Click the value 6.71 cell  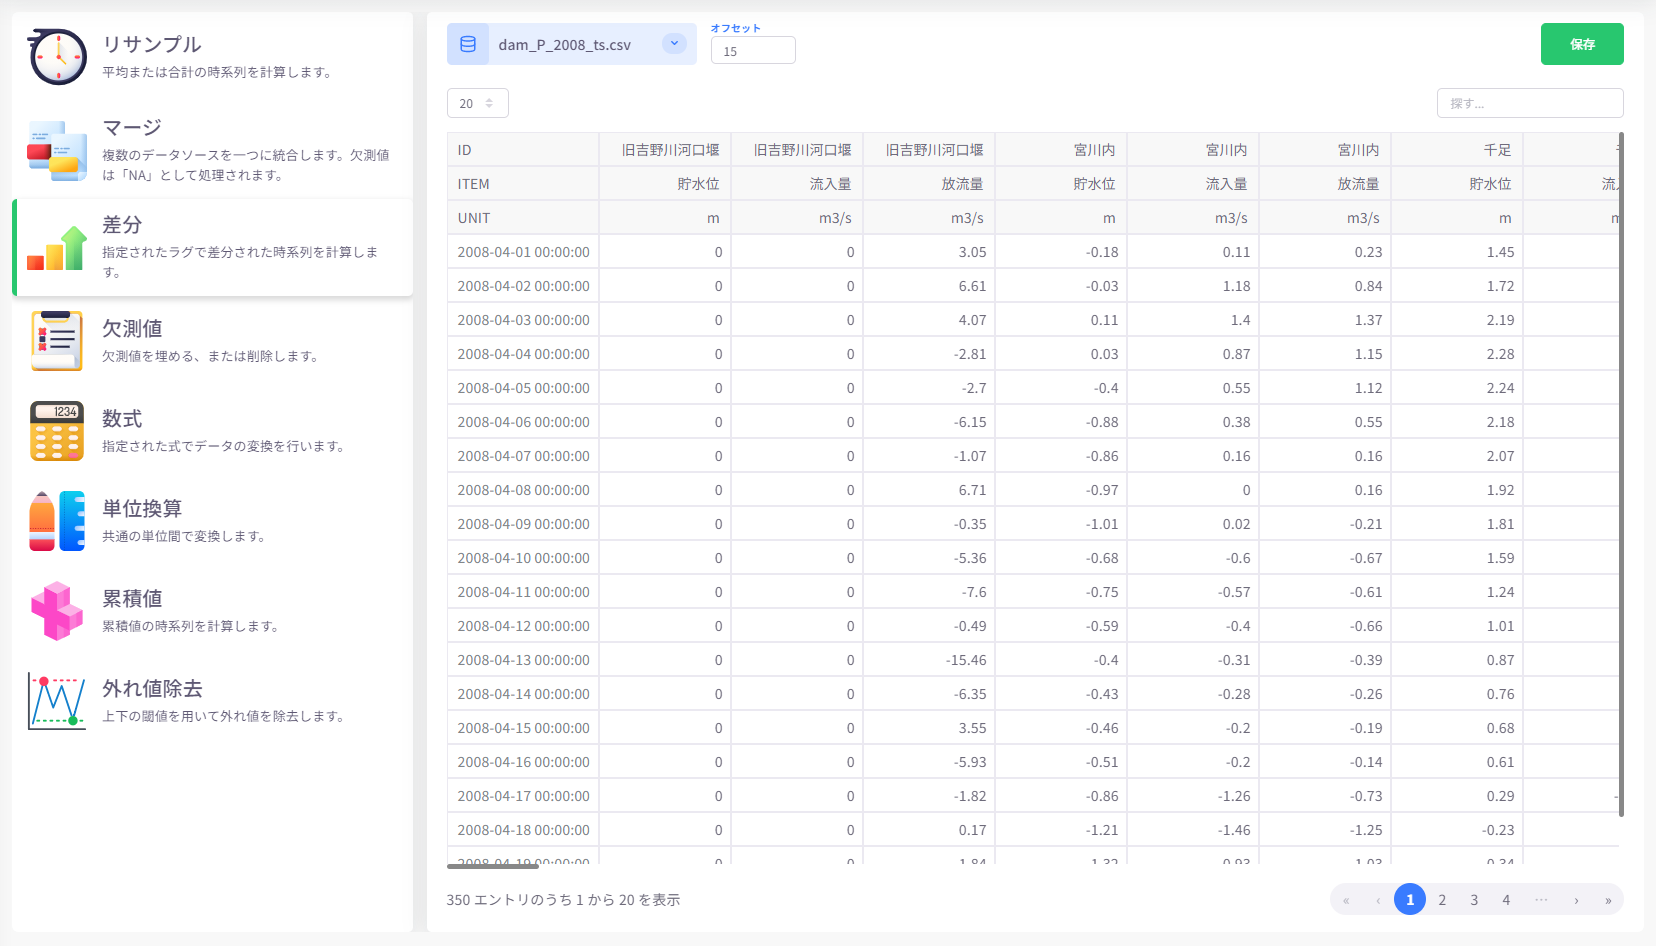(929, 490)
